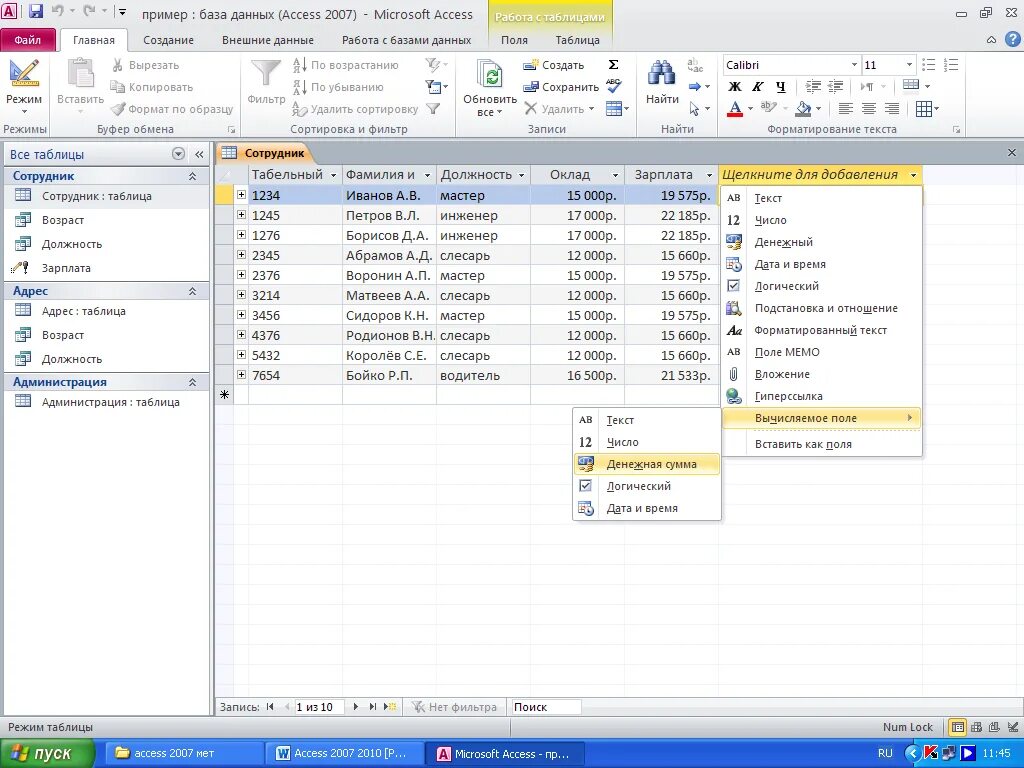Open the Табельный column dropdown arrow
The image size is (1024, 768).
coord(333,175)
